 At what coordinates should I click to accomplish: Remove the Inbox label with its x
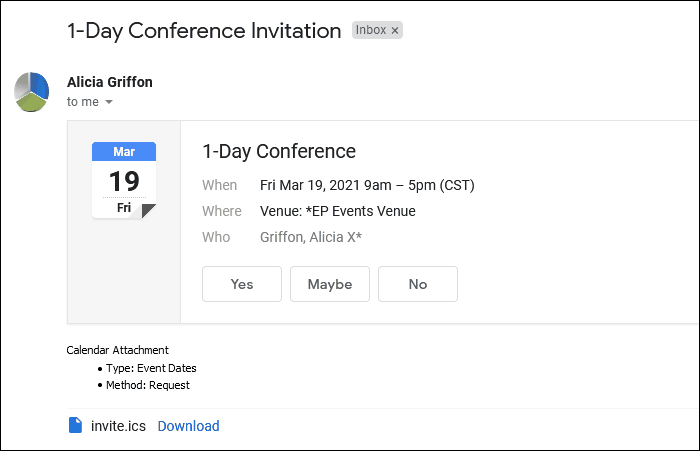pos(395,30)
